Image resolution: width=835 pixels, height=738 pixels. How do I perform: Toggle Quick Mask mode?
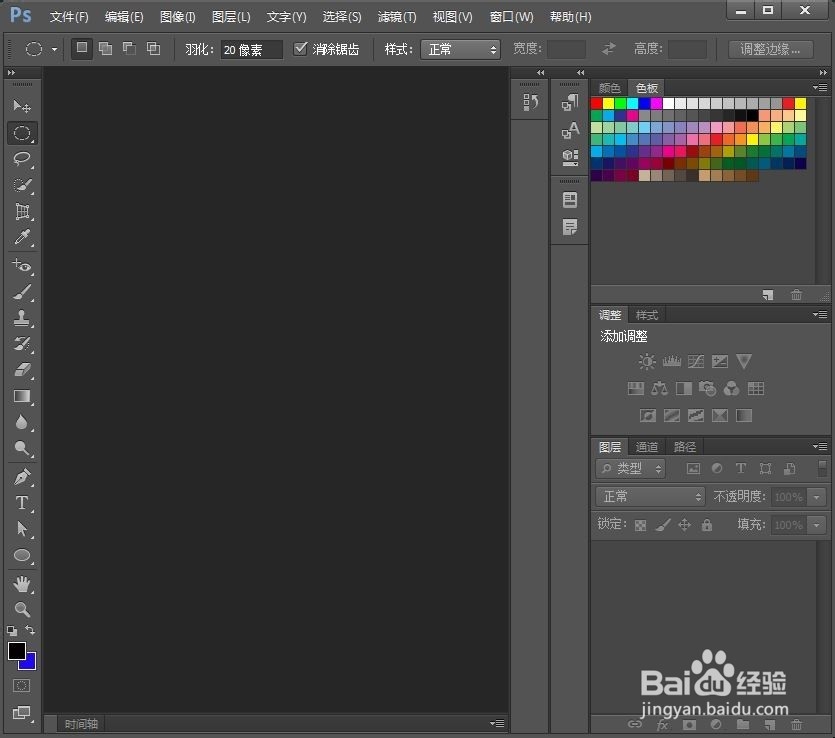(x=21, y=686)
